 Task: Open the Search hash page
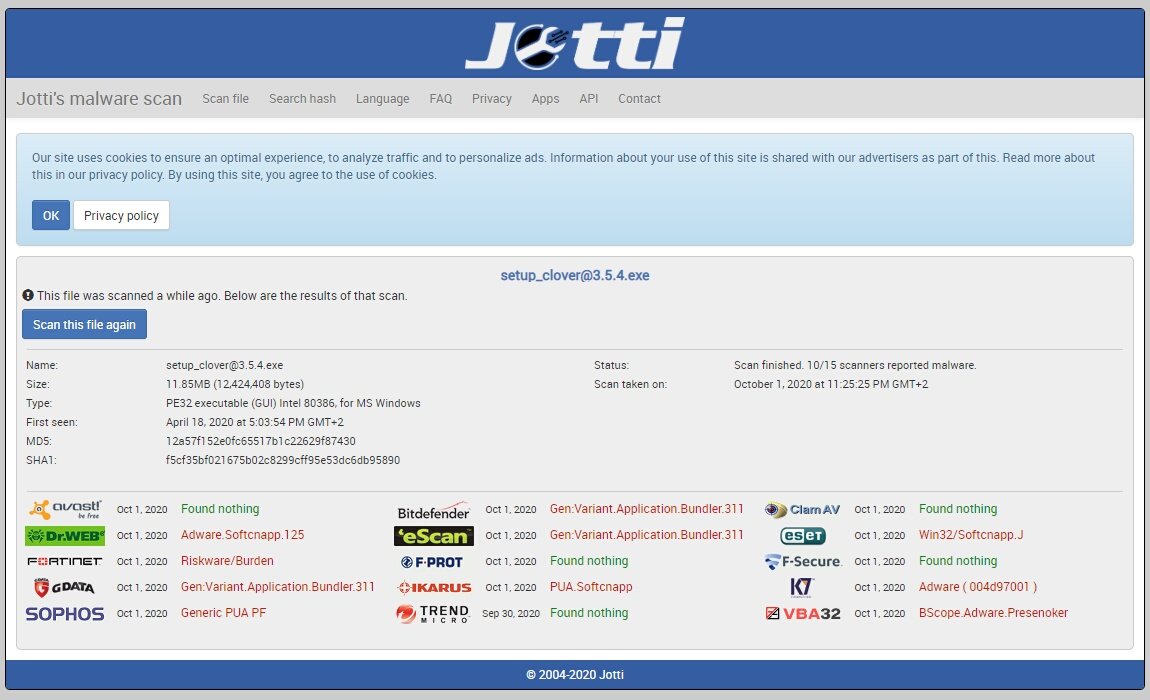[302, 98]
